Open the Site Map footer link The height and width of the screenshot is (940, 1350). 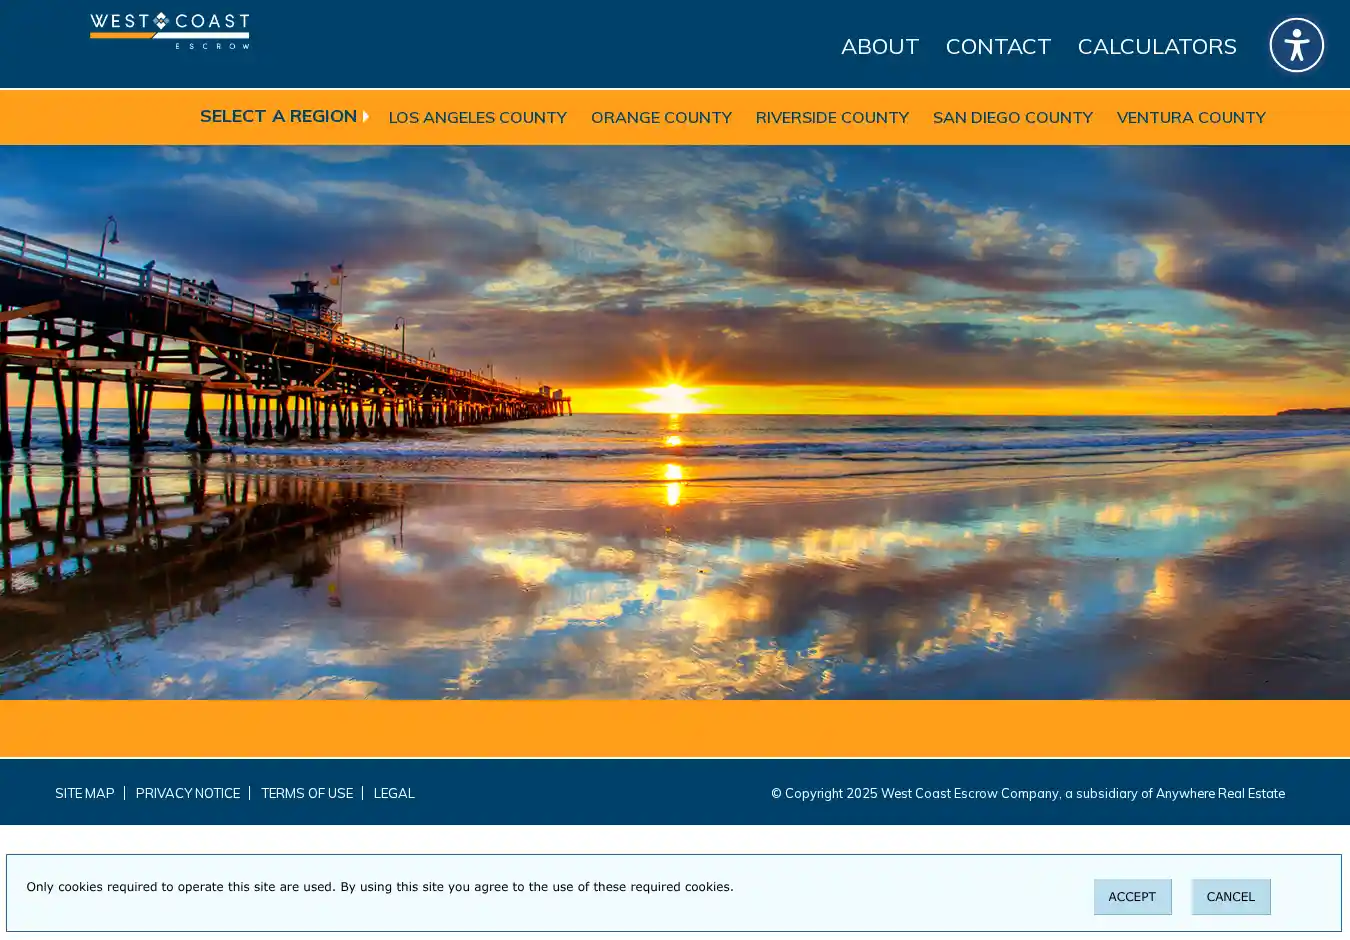[x=85, y=793]
